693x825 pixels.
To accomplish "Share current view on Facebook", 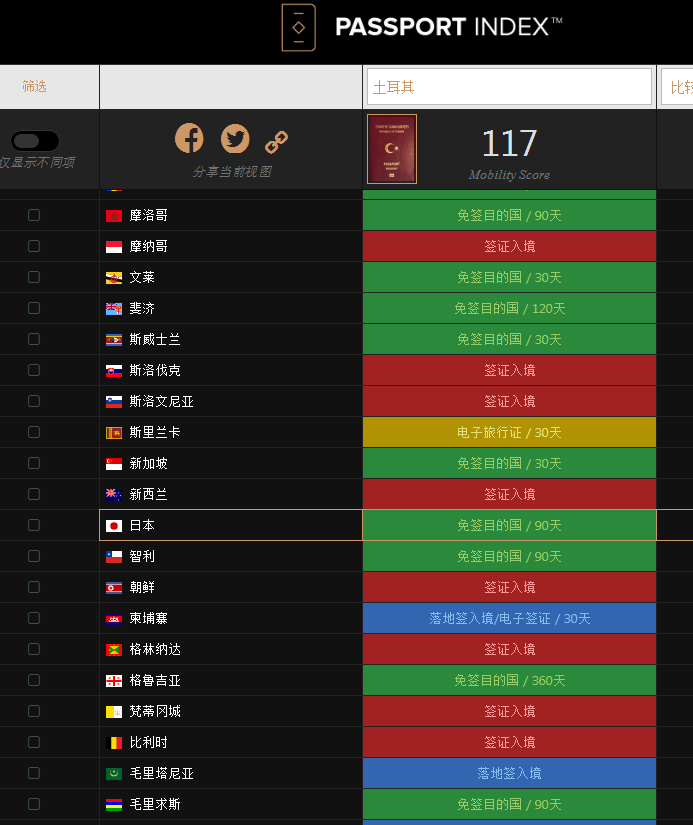I will (189, 139).
